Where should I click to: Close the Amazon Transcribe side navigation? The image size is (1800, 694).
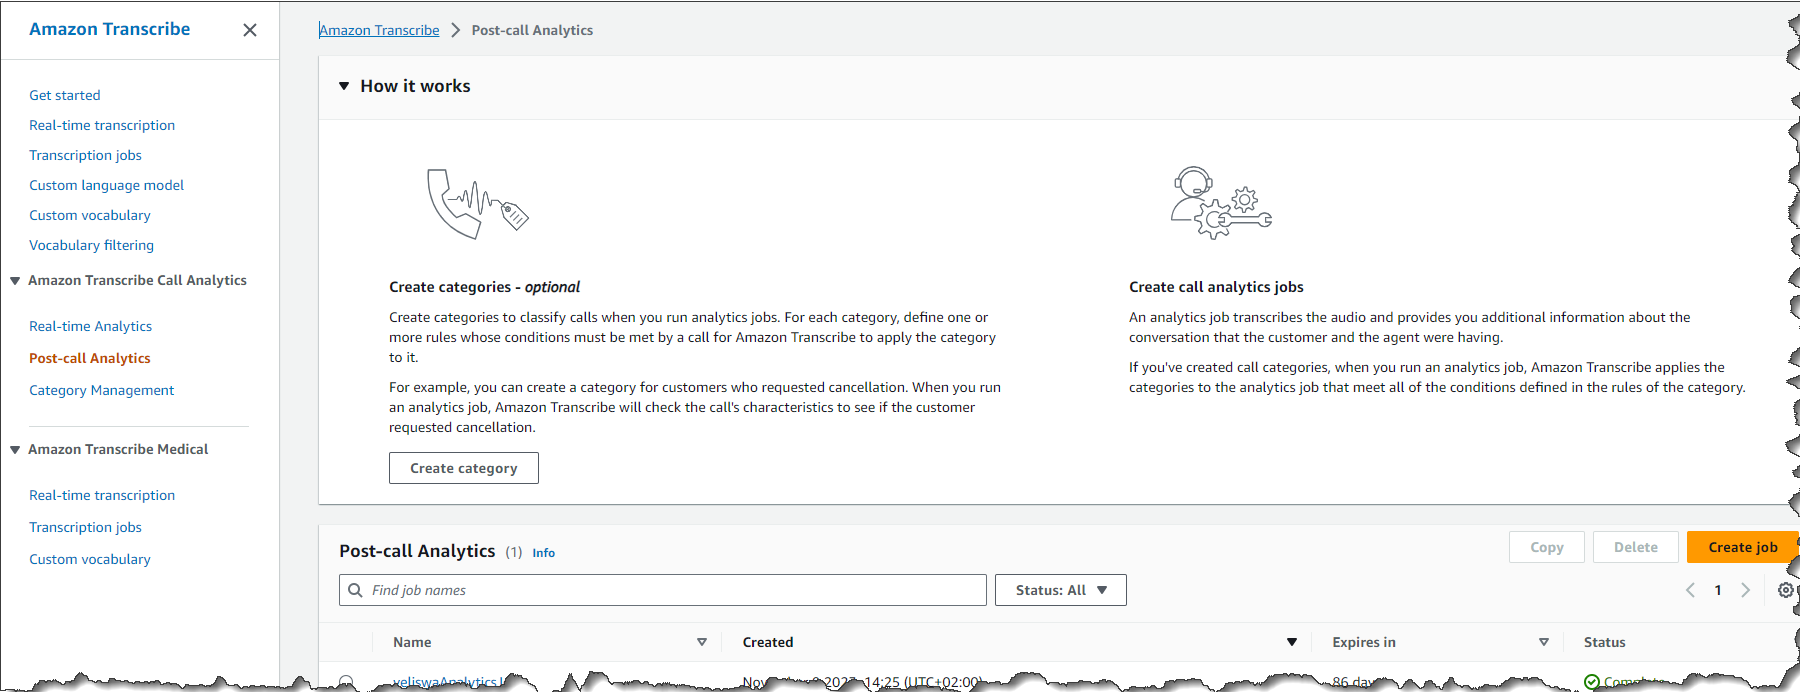click(x=250, y=30)
